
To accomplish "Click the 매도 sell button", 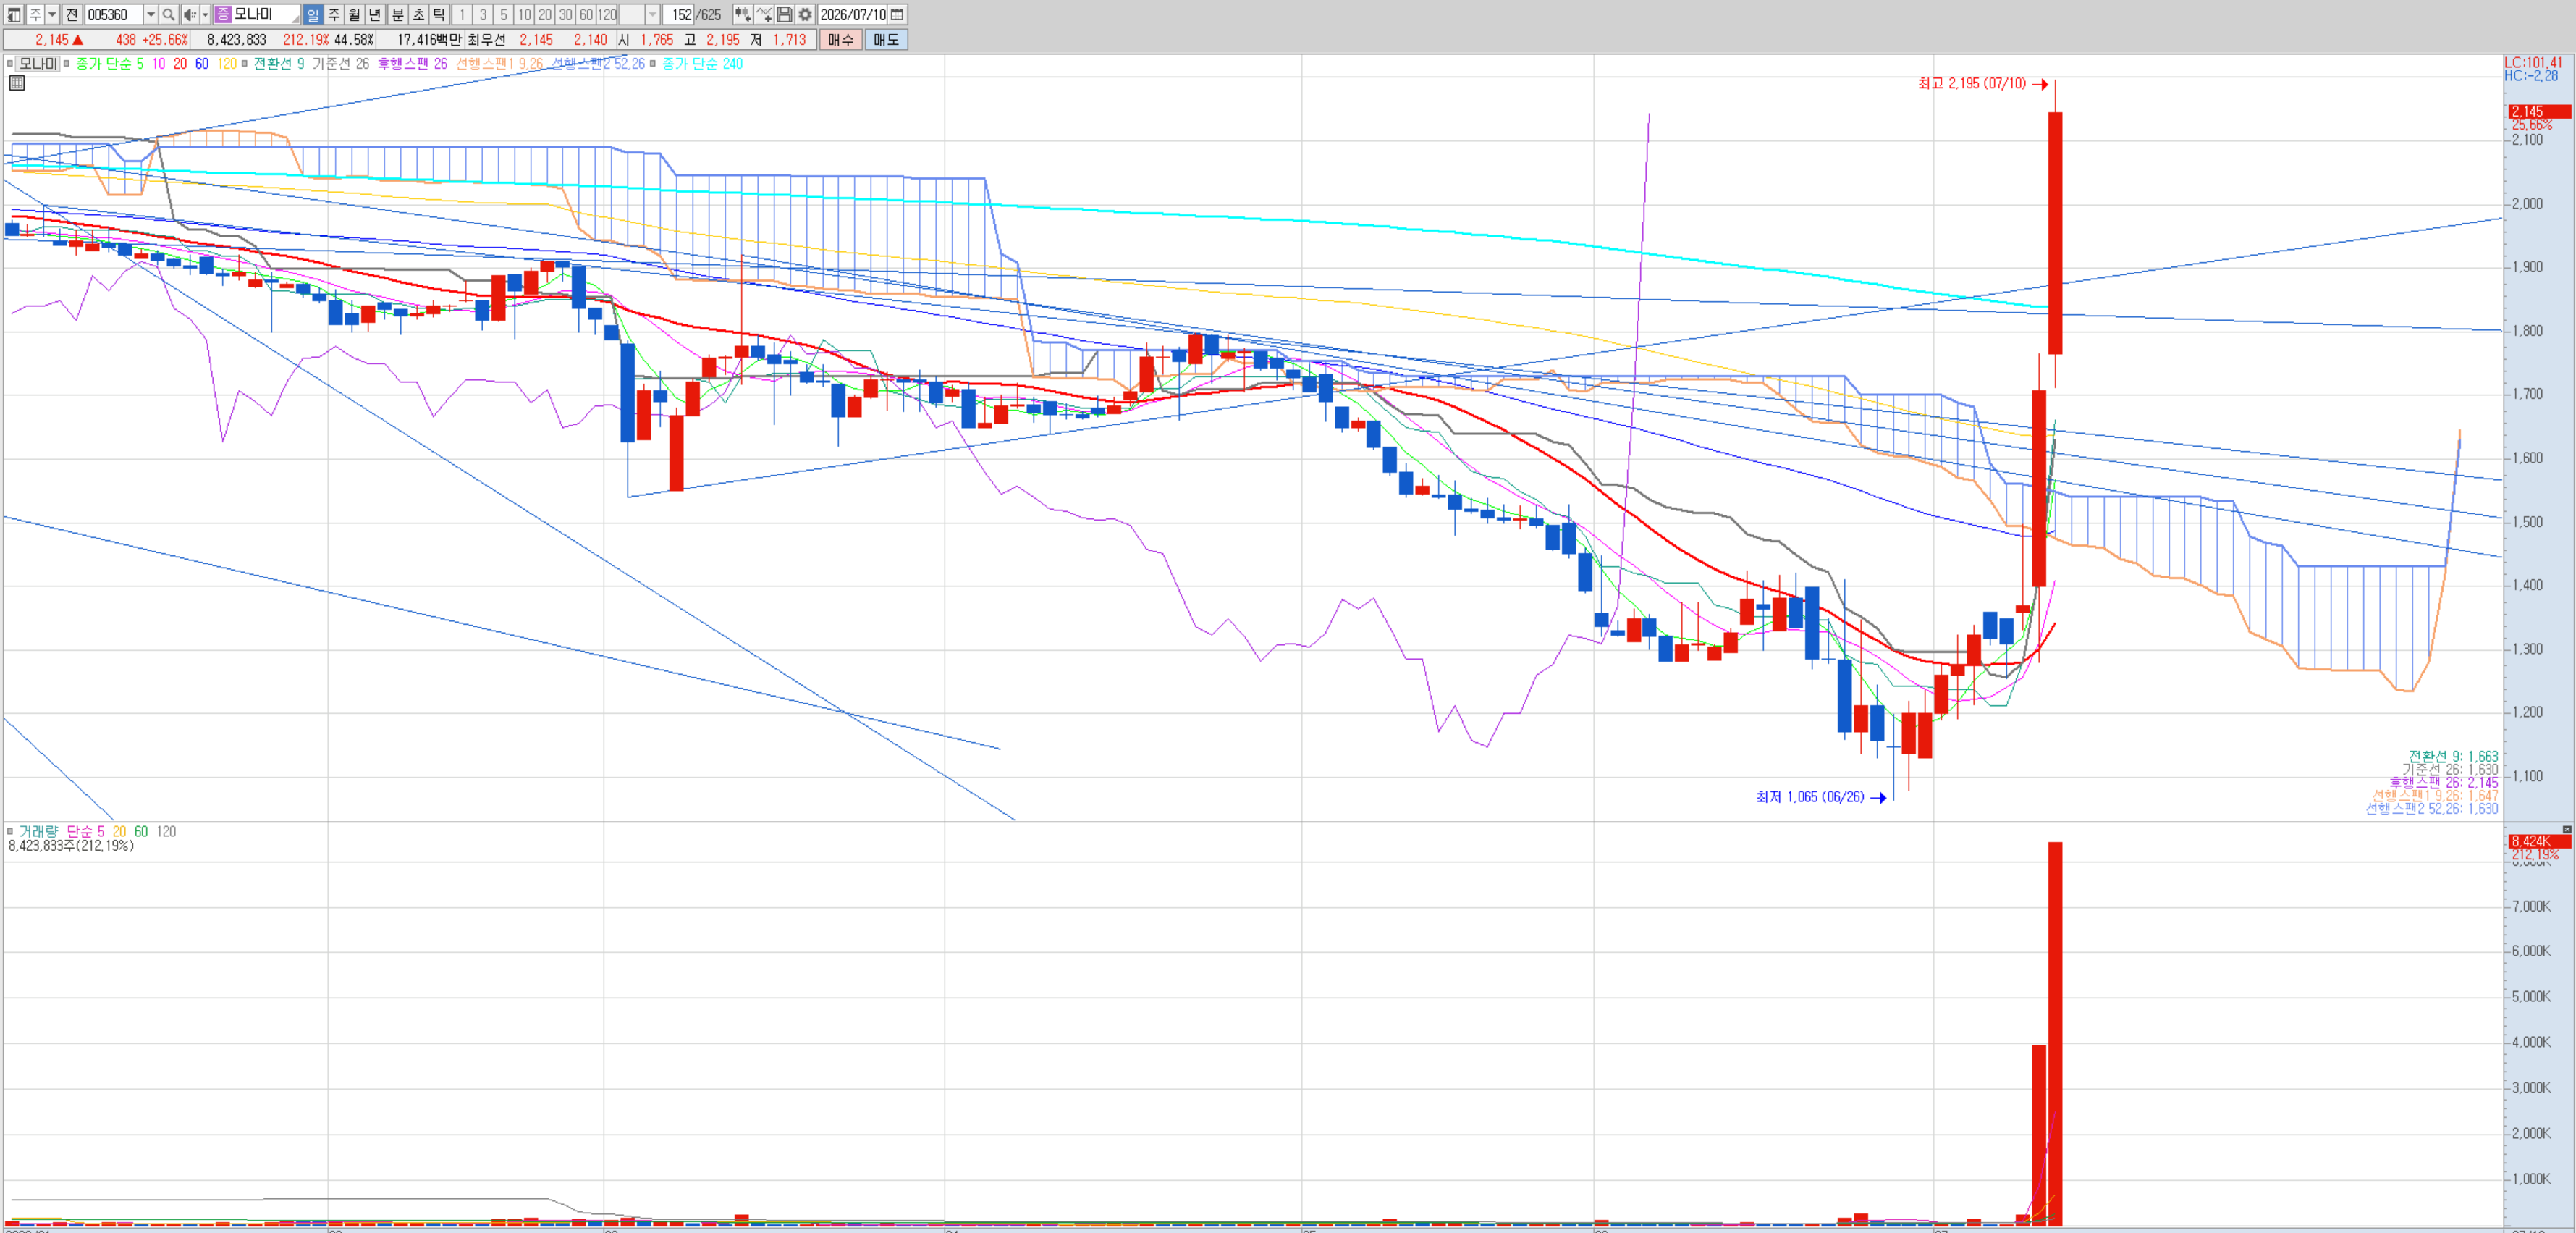I will pos(886,40).
